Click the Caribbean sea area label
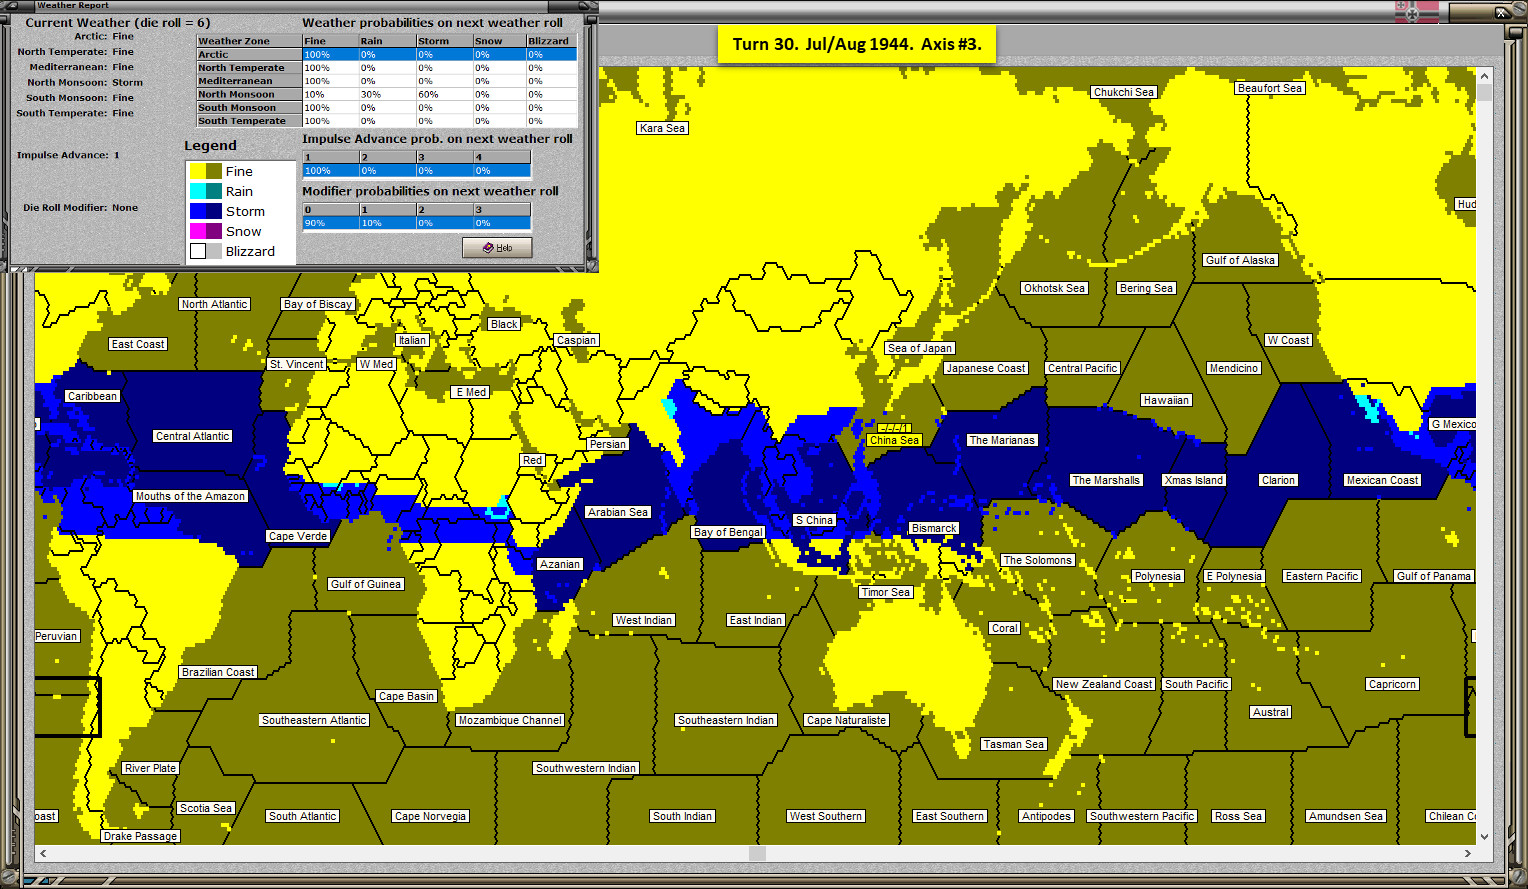1528x889 pixels. tap(92, 396)
